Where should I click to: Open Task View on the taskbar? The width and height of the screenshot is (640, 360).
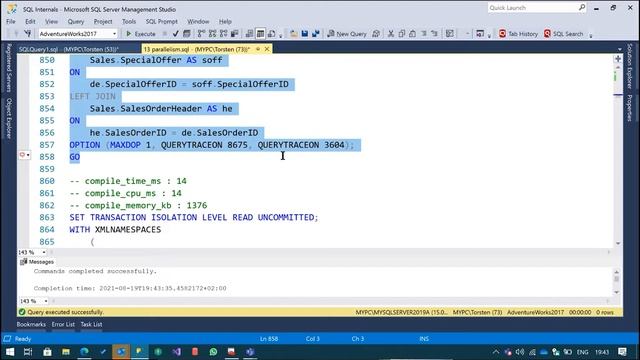click(28, 351)
